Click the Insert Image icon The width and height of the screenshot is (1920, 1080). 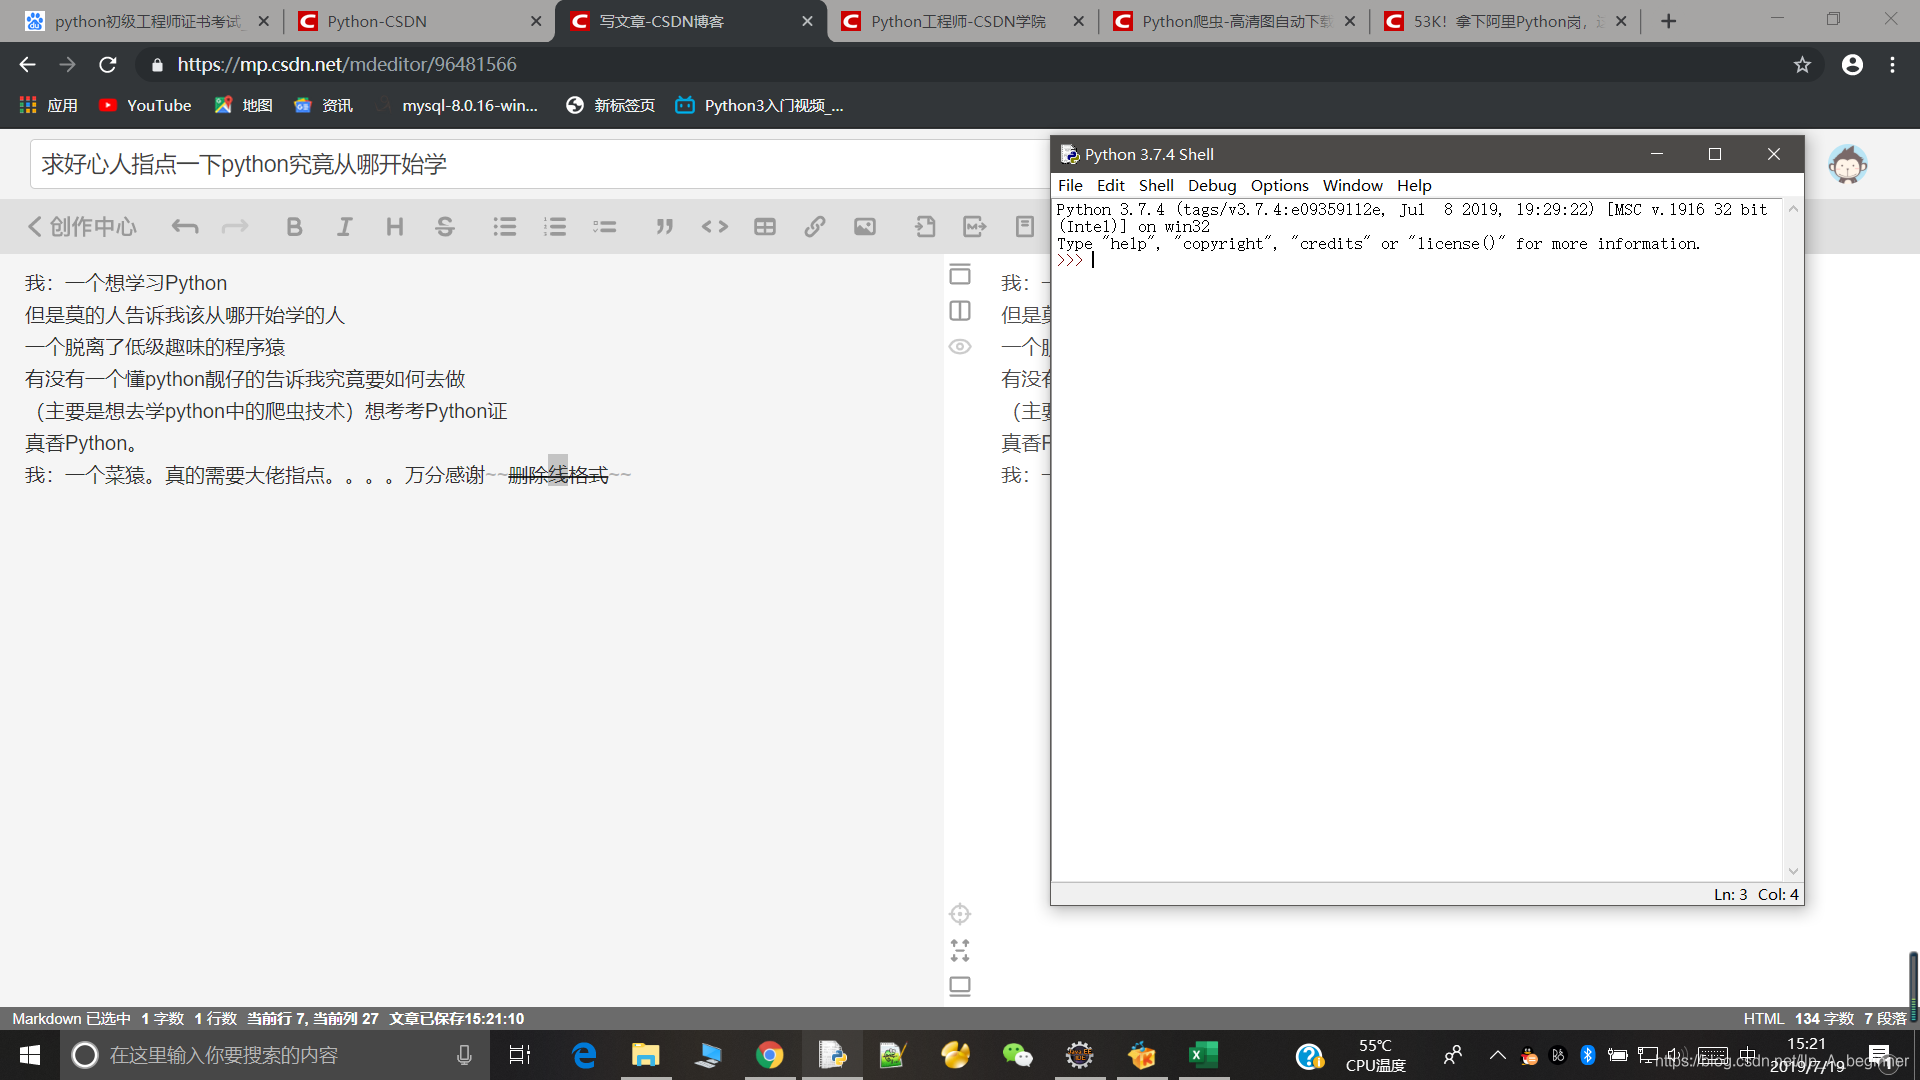(x=866, y=227)
